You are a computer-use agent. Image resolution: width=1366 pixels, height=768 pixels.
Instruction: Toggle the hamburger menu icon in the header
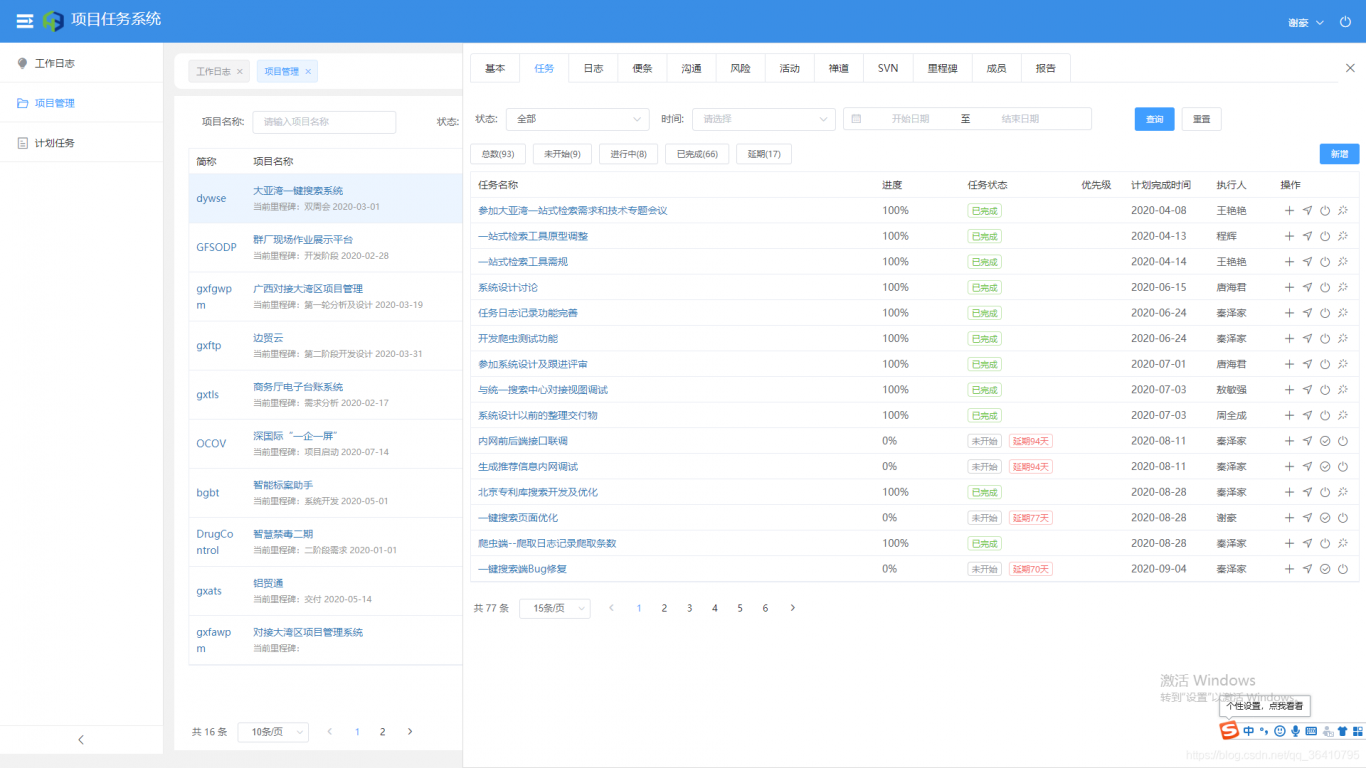(x=25, y=21)
